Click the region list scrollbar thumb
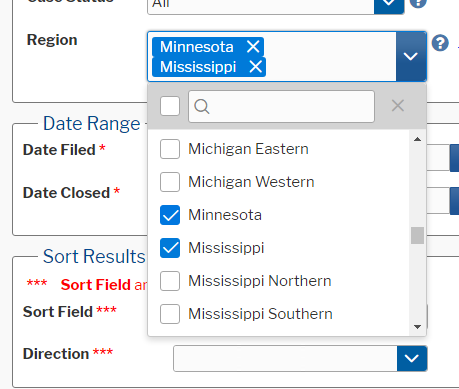459x389 pixels. click(417, 236)
